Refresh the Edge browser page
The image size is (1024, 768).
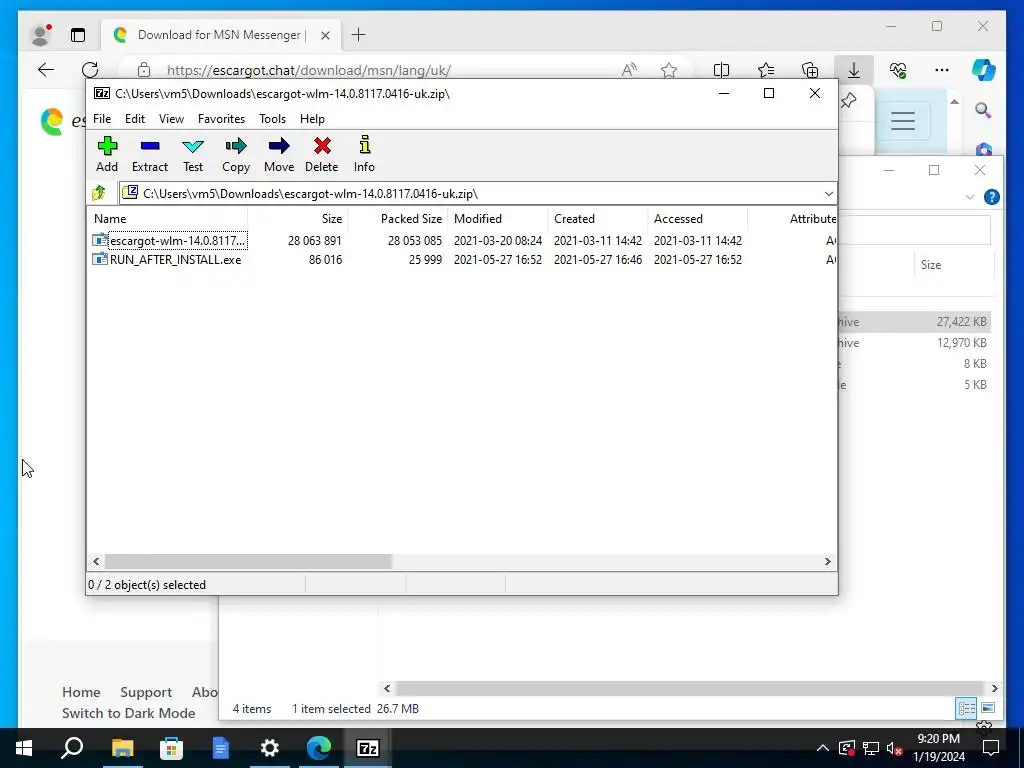pos(90,70)
